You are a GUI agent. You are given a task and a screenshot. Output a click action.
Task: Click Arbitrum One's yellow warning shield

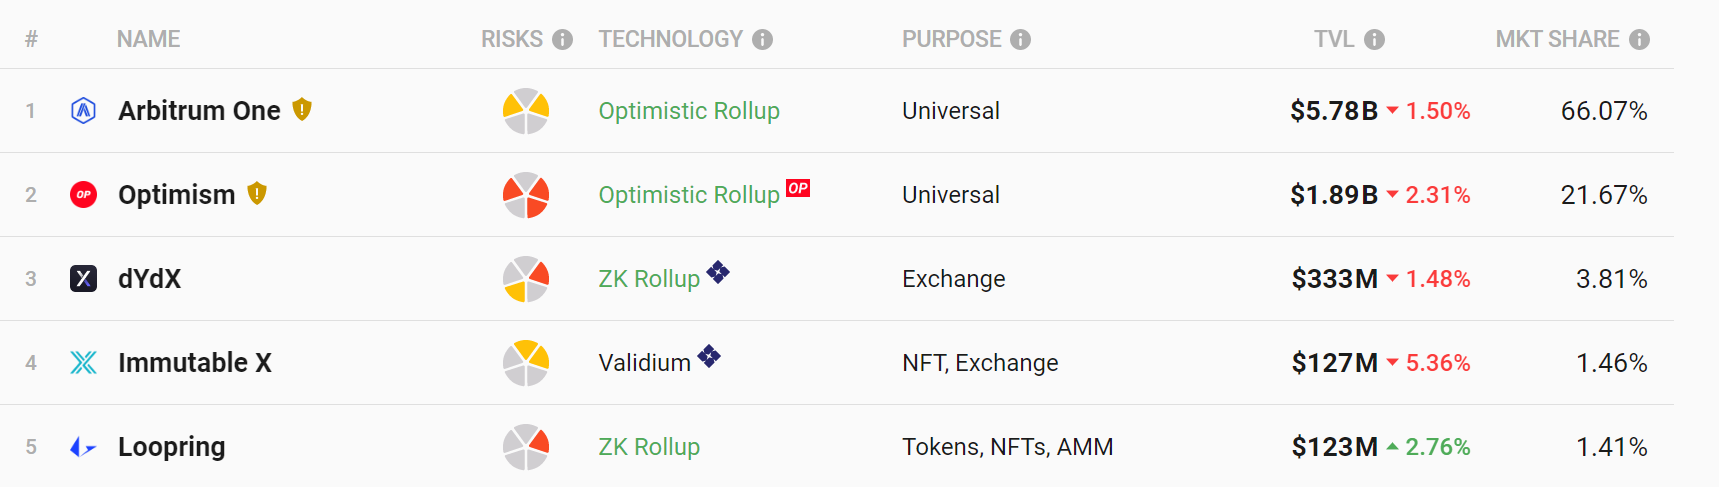302,110
